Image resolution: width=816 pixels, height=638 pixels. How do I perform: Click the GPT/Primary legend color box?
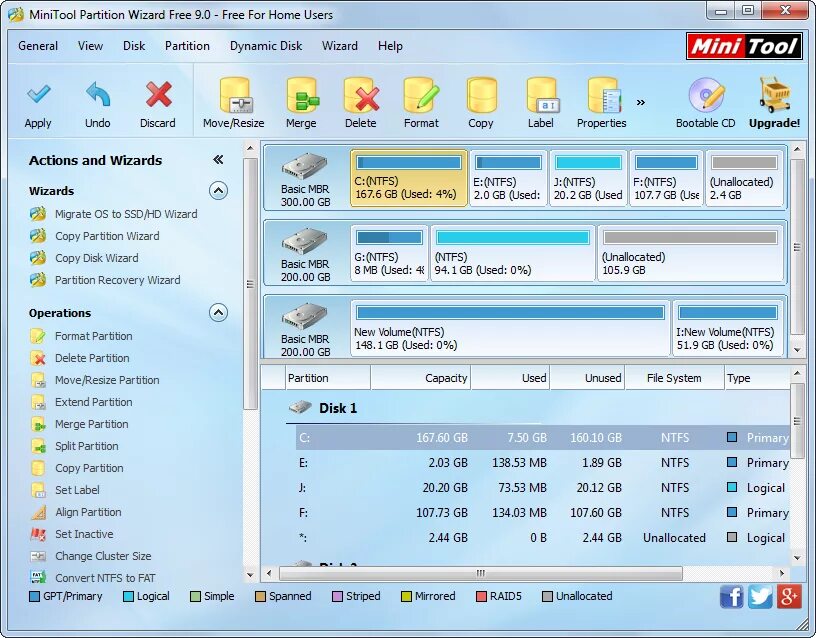(x=34, y=596)
